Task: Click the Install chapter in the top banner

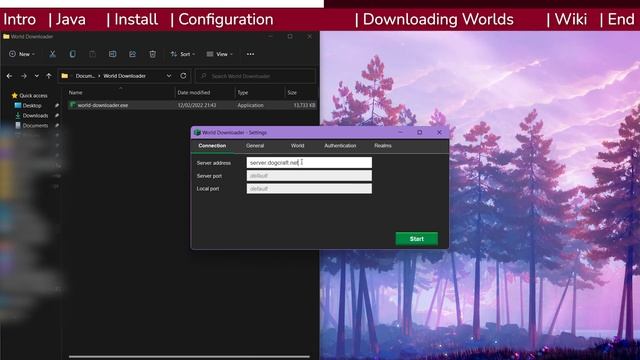Action: (136, 19)
